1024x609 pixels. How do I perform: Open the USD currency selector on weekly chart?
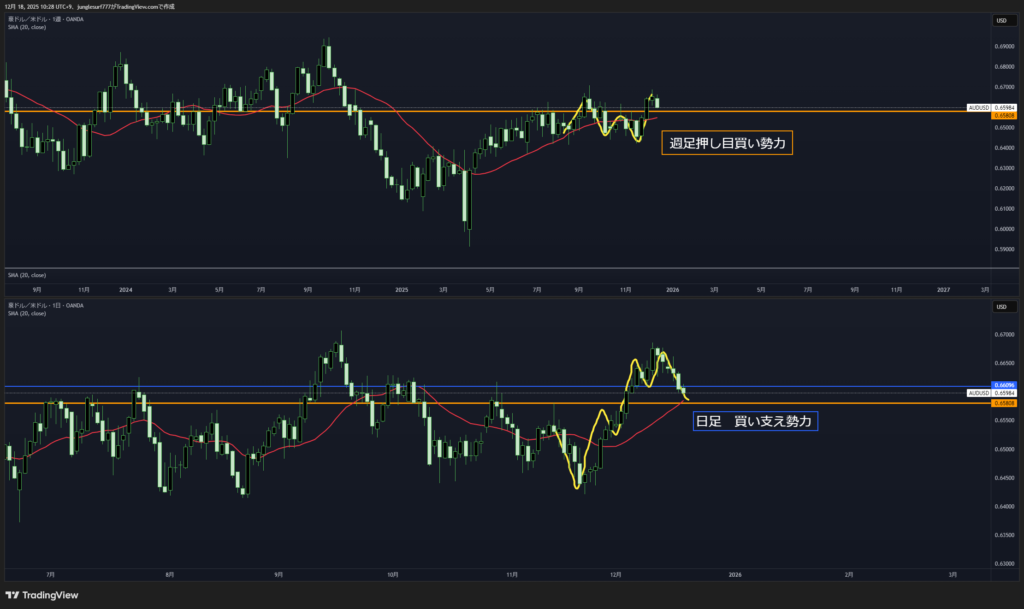999,20
